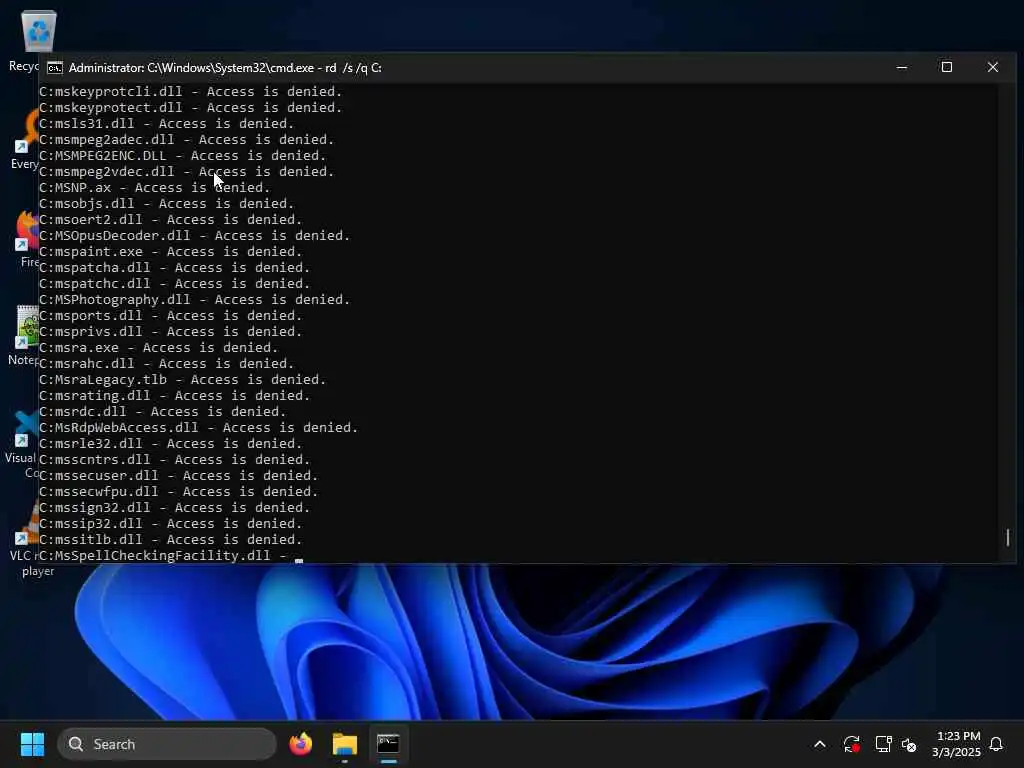Show hidden system tray icons chevron
The height and width of the screenshot is (768, 1024).
[x=820, y=744]
